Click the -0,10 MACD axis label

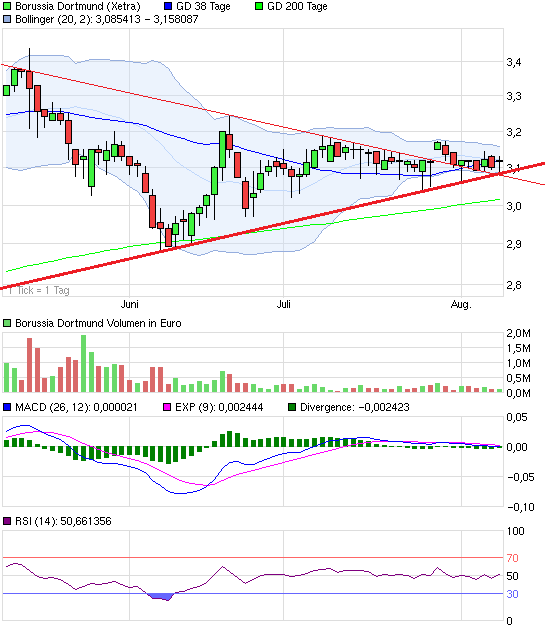(521, 507)
